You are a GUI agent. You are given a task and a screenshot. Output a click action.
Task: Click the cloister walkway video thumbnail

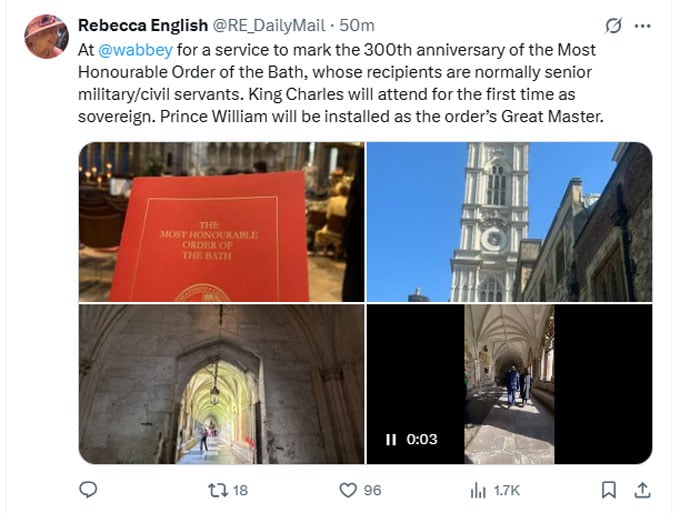[509, 384]
